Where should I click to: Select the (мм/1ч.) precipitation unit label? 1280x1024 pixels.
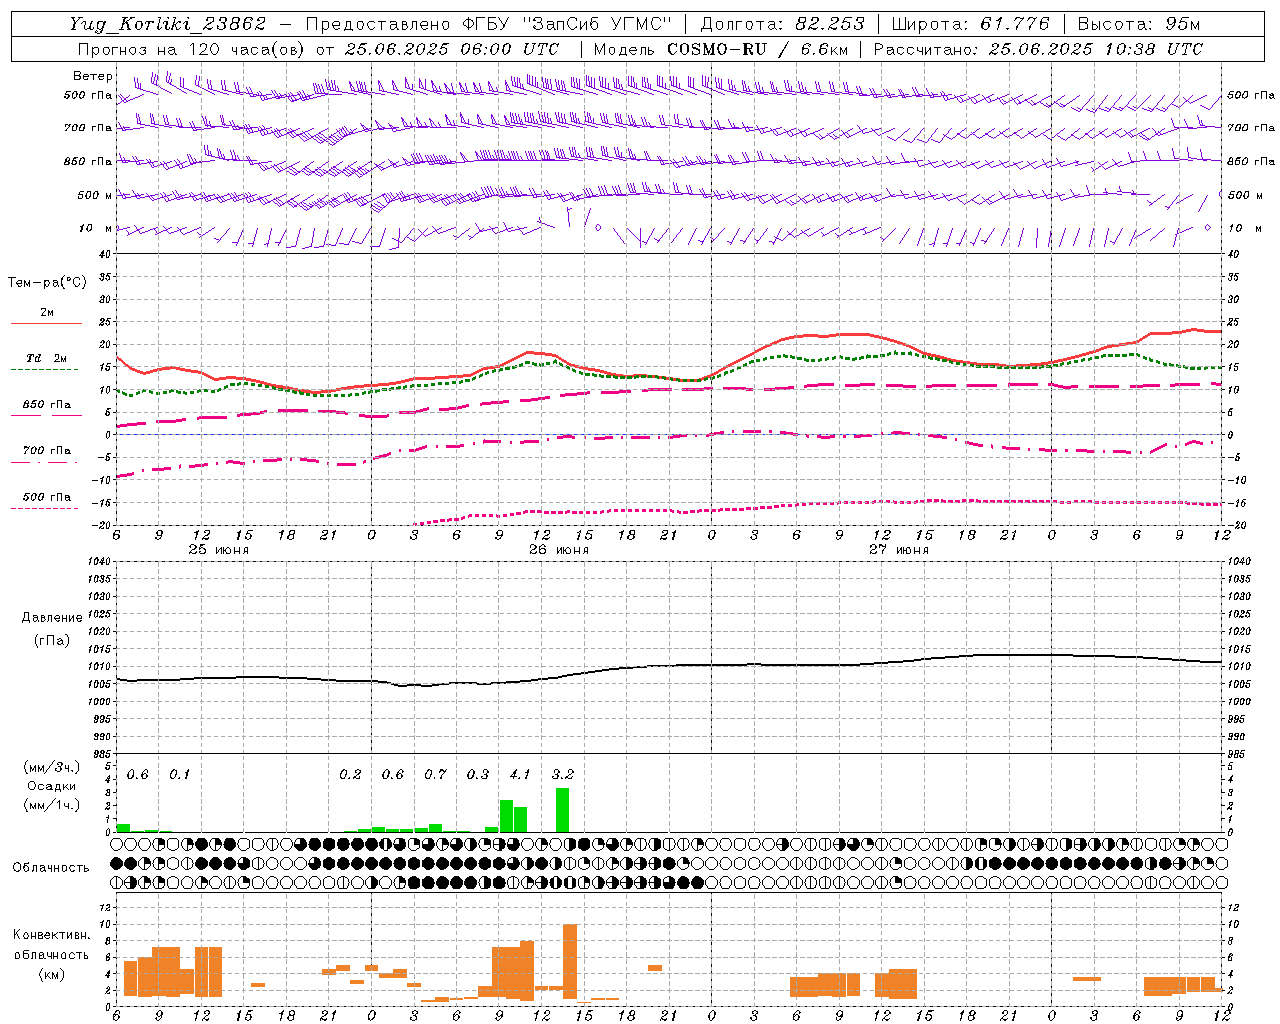pos(52,805)
